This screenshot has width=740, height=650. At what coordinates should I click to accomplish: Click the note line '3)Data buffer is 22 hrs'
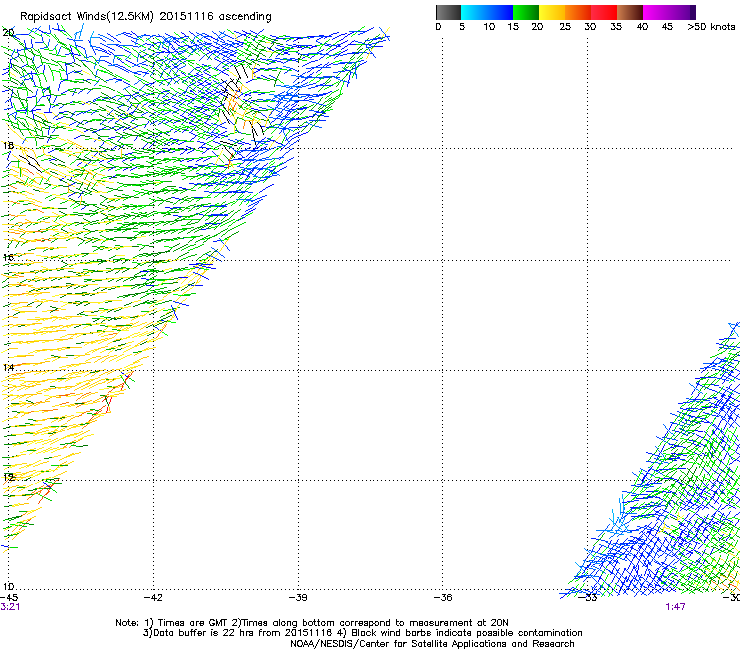[362, 633]
